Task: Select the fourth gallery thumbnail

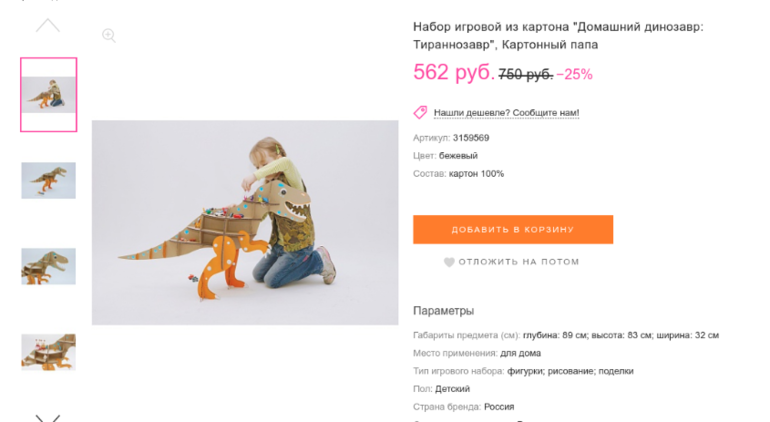Action: click(x=49, y=351)
